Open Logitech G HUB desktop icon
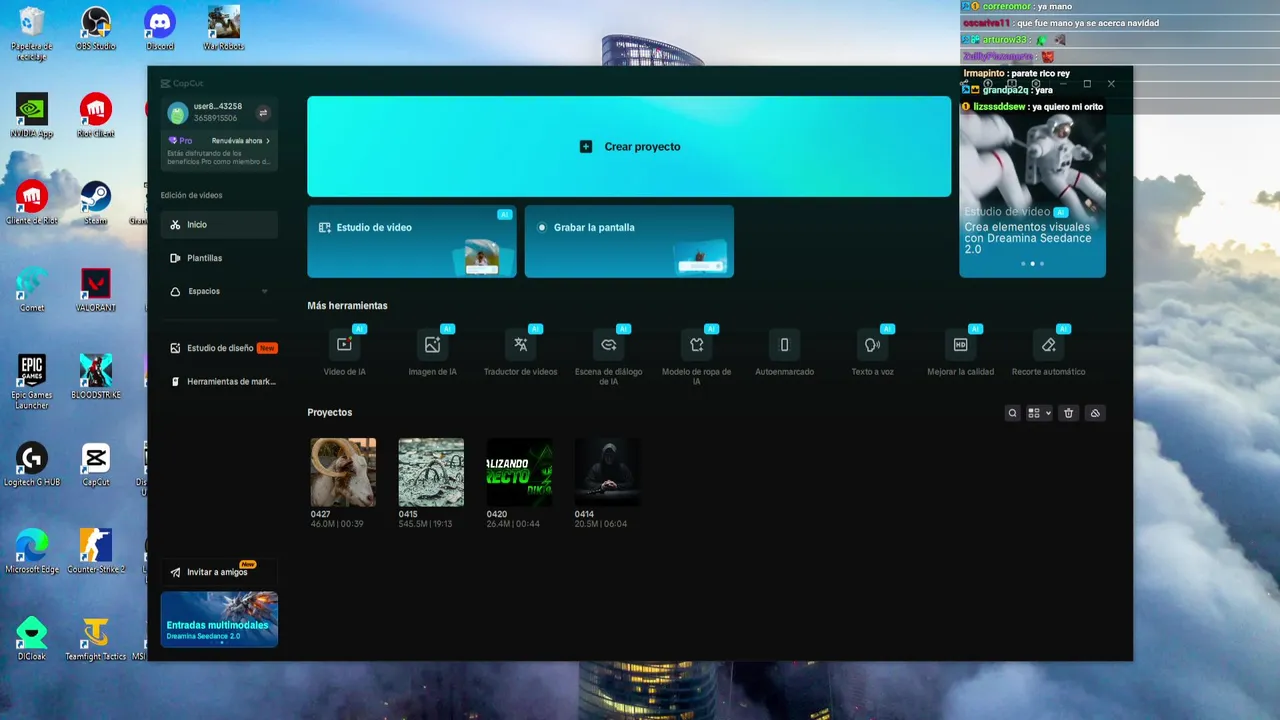1280x720 pixels. pos(32,464)
